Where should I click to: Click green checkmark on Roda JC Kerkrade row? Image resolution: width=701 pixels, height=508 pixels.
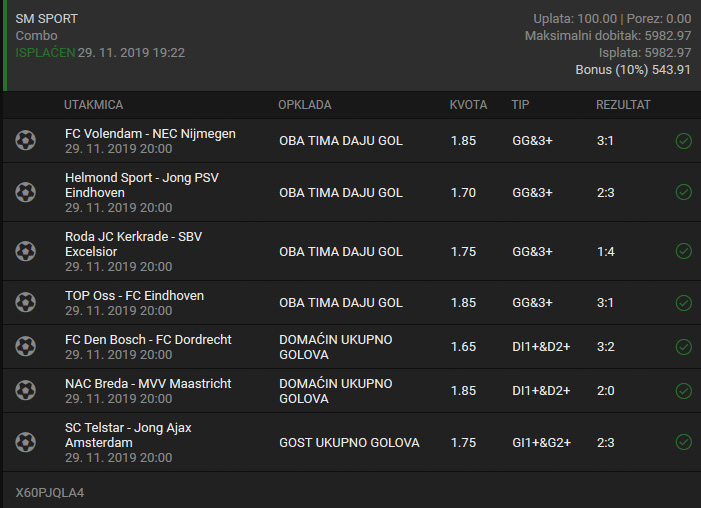pyautogui.click(x=684, y=251)
